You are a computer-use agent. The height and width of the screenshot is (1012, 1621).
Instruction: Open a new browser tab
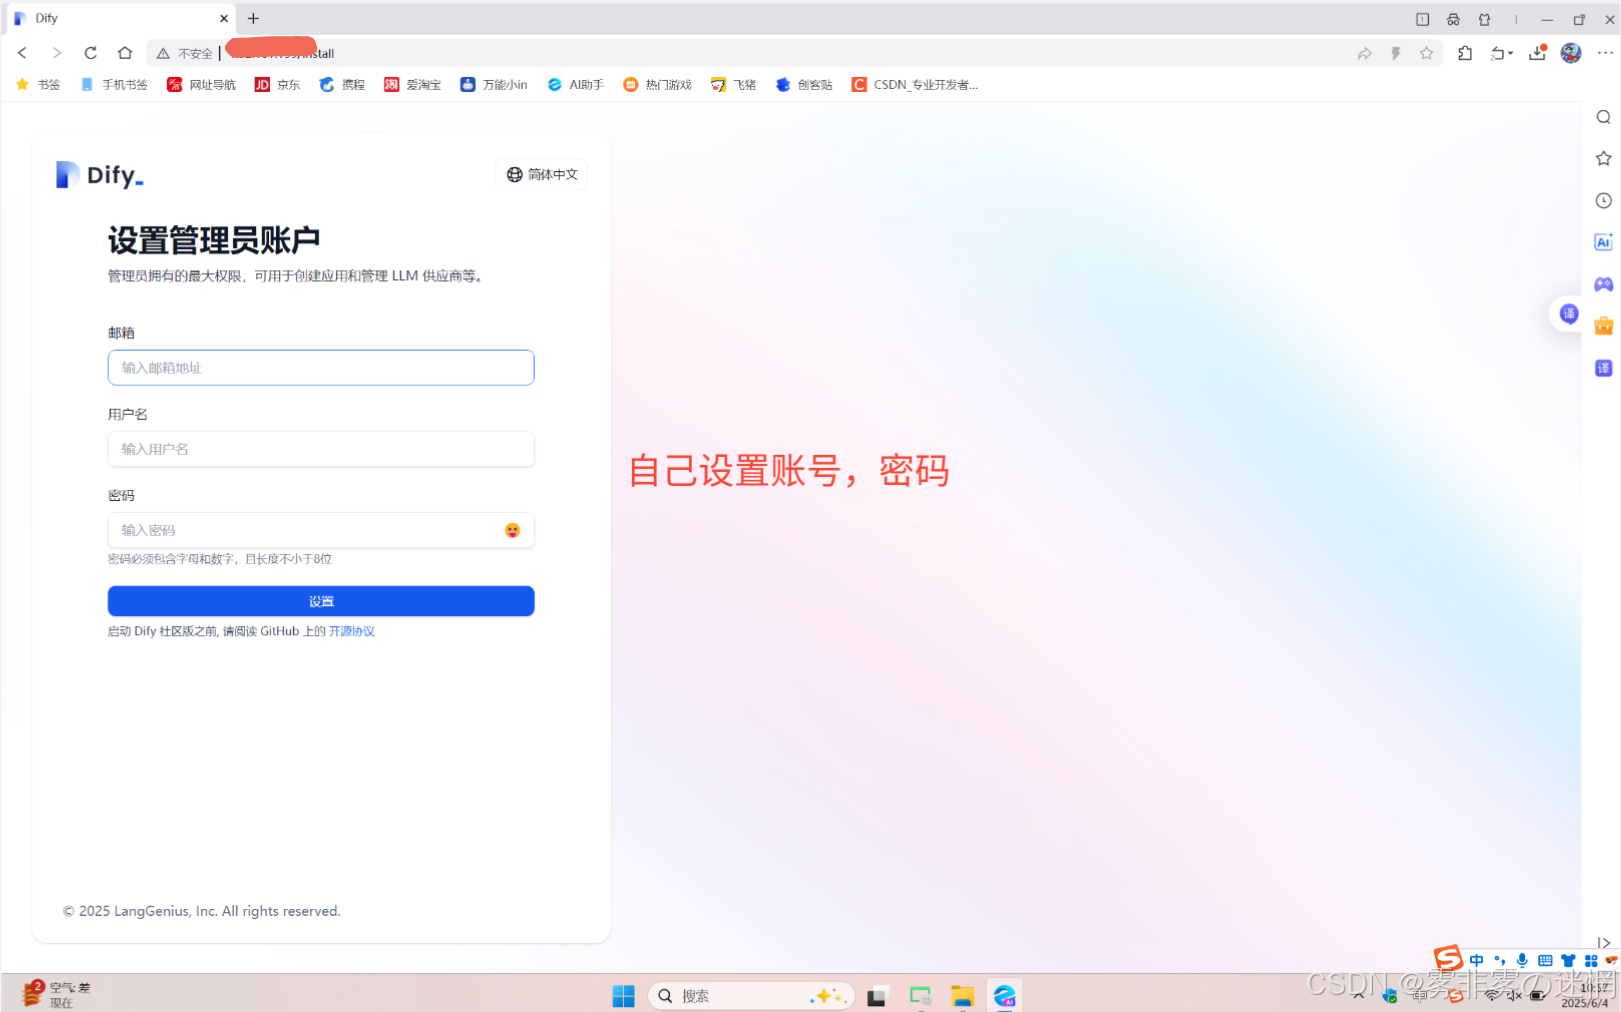(253, 18)
